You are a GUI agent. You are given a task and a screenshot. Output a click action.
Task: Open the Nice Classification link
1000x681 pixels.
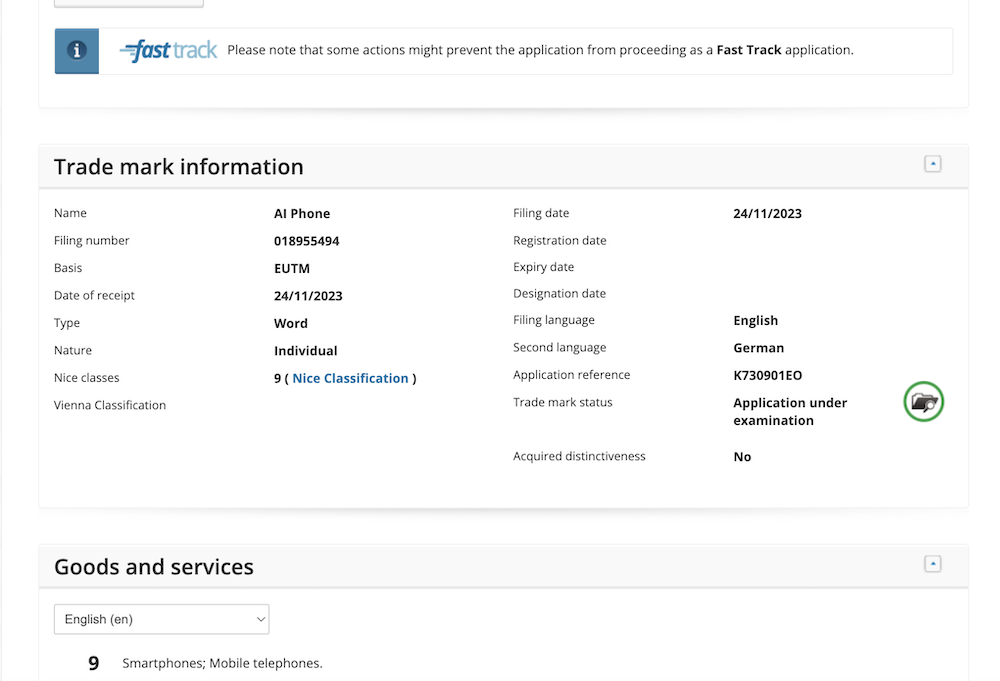(x=350, y=378)
